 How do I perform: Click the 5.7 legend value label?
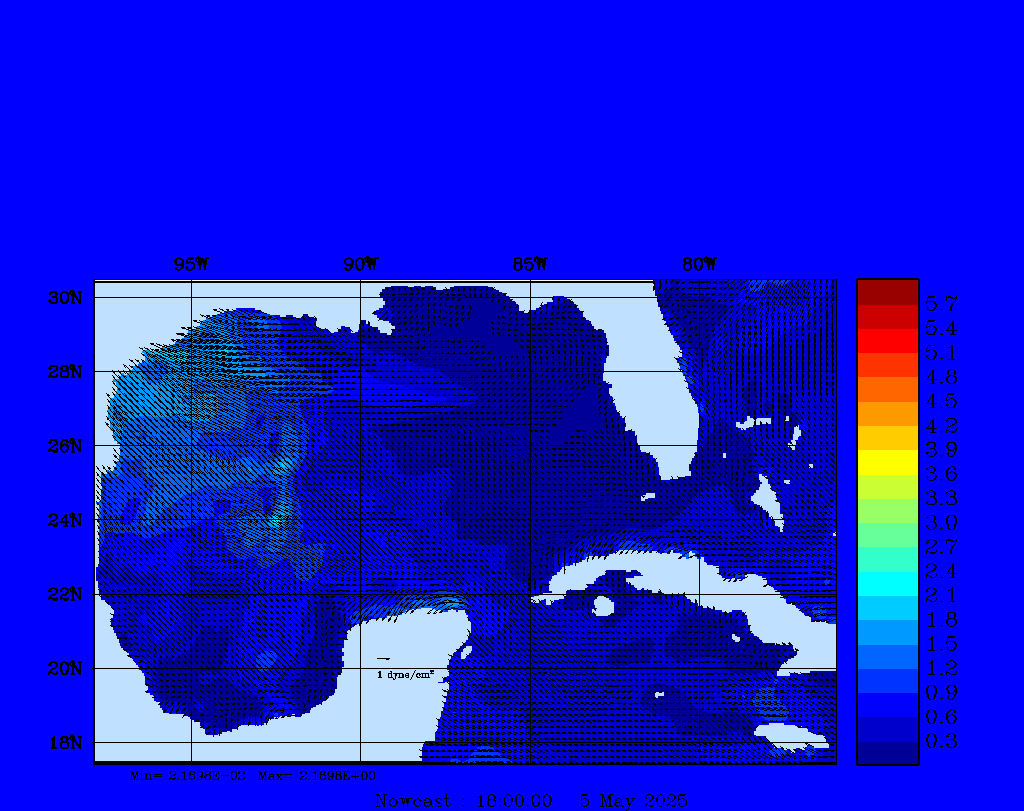[941, 303]
